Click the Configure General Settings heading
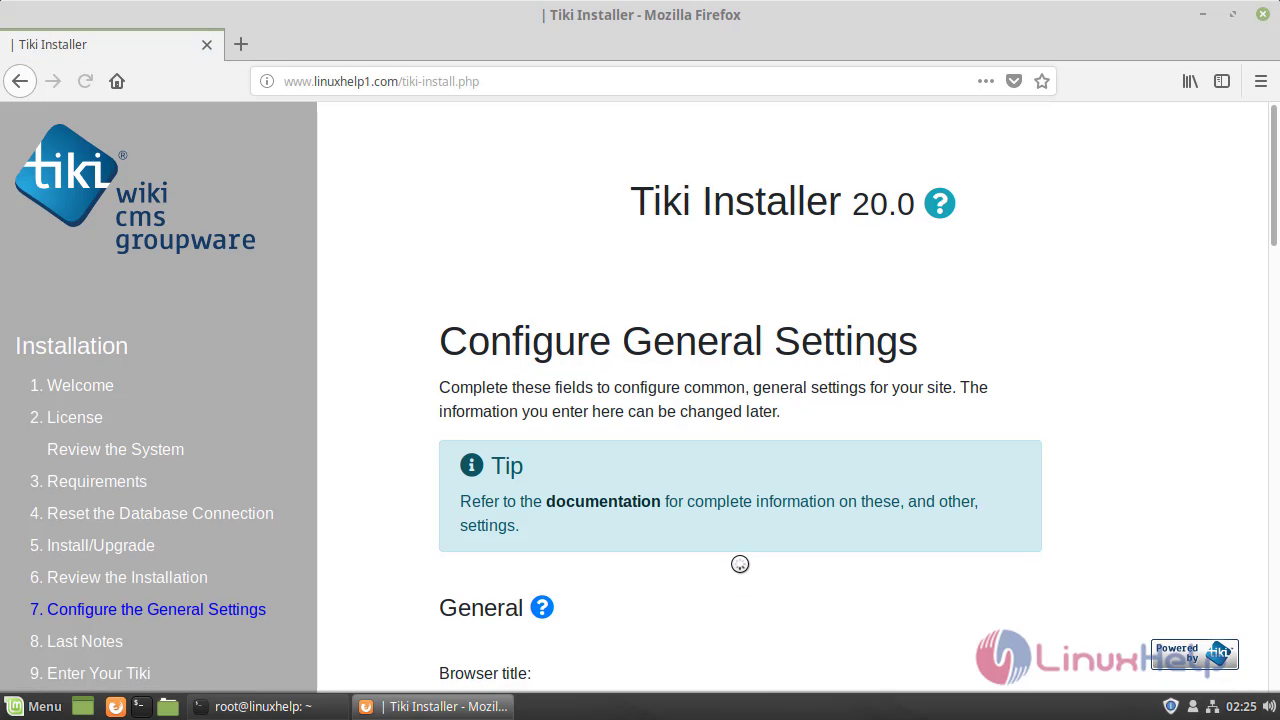 678,341
